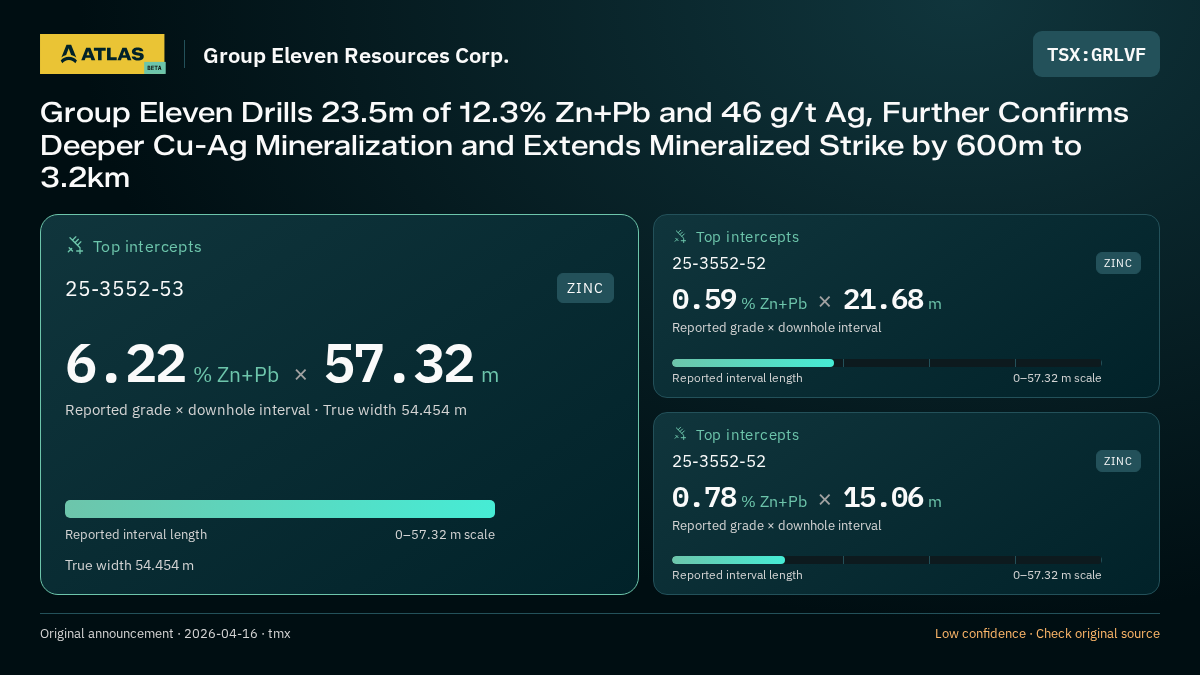Click the Group Eleven Resources Corp. company name
Image resolution: width=1200 pixels, height=675 pixels.
pos(356,56)
